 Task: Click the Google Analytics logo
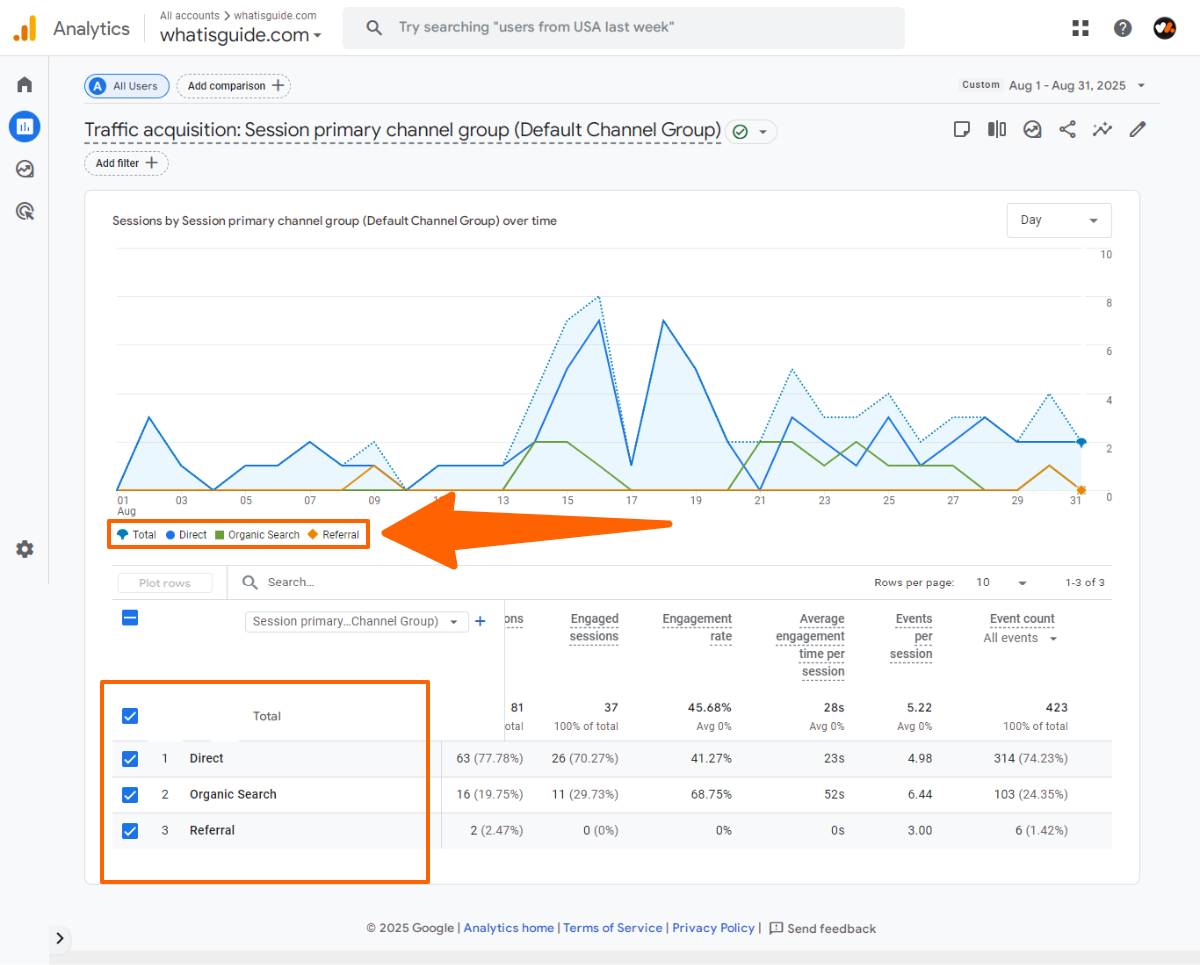coord(25,28)
